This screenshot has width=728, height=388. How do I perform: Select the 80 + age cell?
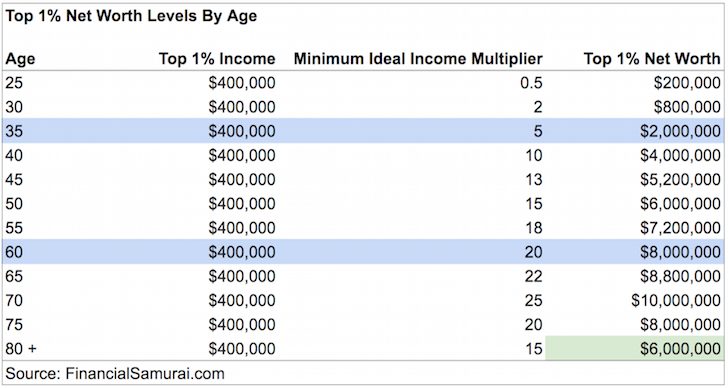[x=20, y=348]
